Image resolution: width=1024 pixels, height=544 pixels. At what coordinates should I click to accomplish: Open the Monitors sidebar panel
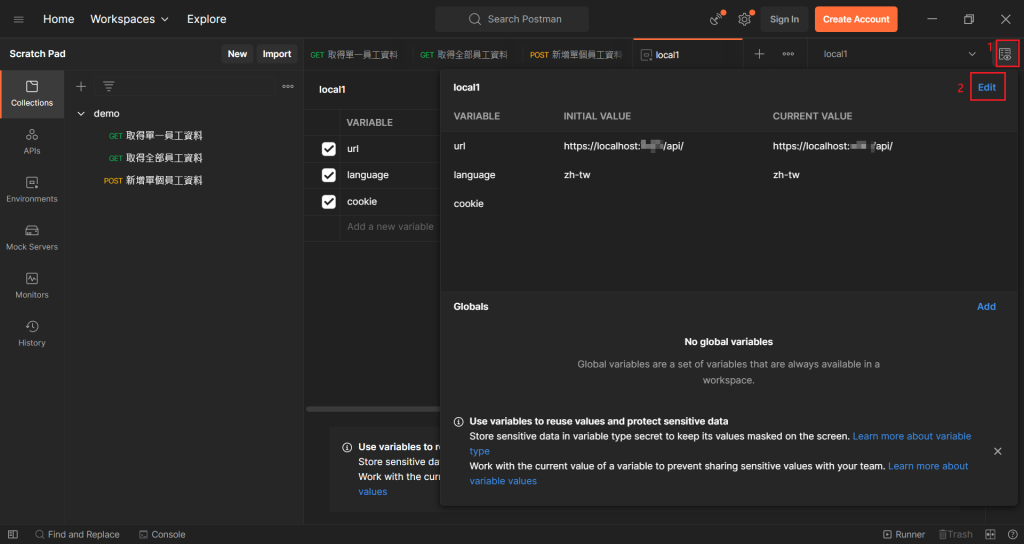pyautogui.click(x=32, y=286)
